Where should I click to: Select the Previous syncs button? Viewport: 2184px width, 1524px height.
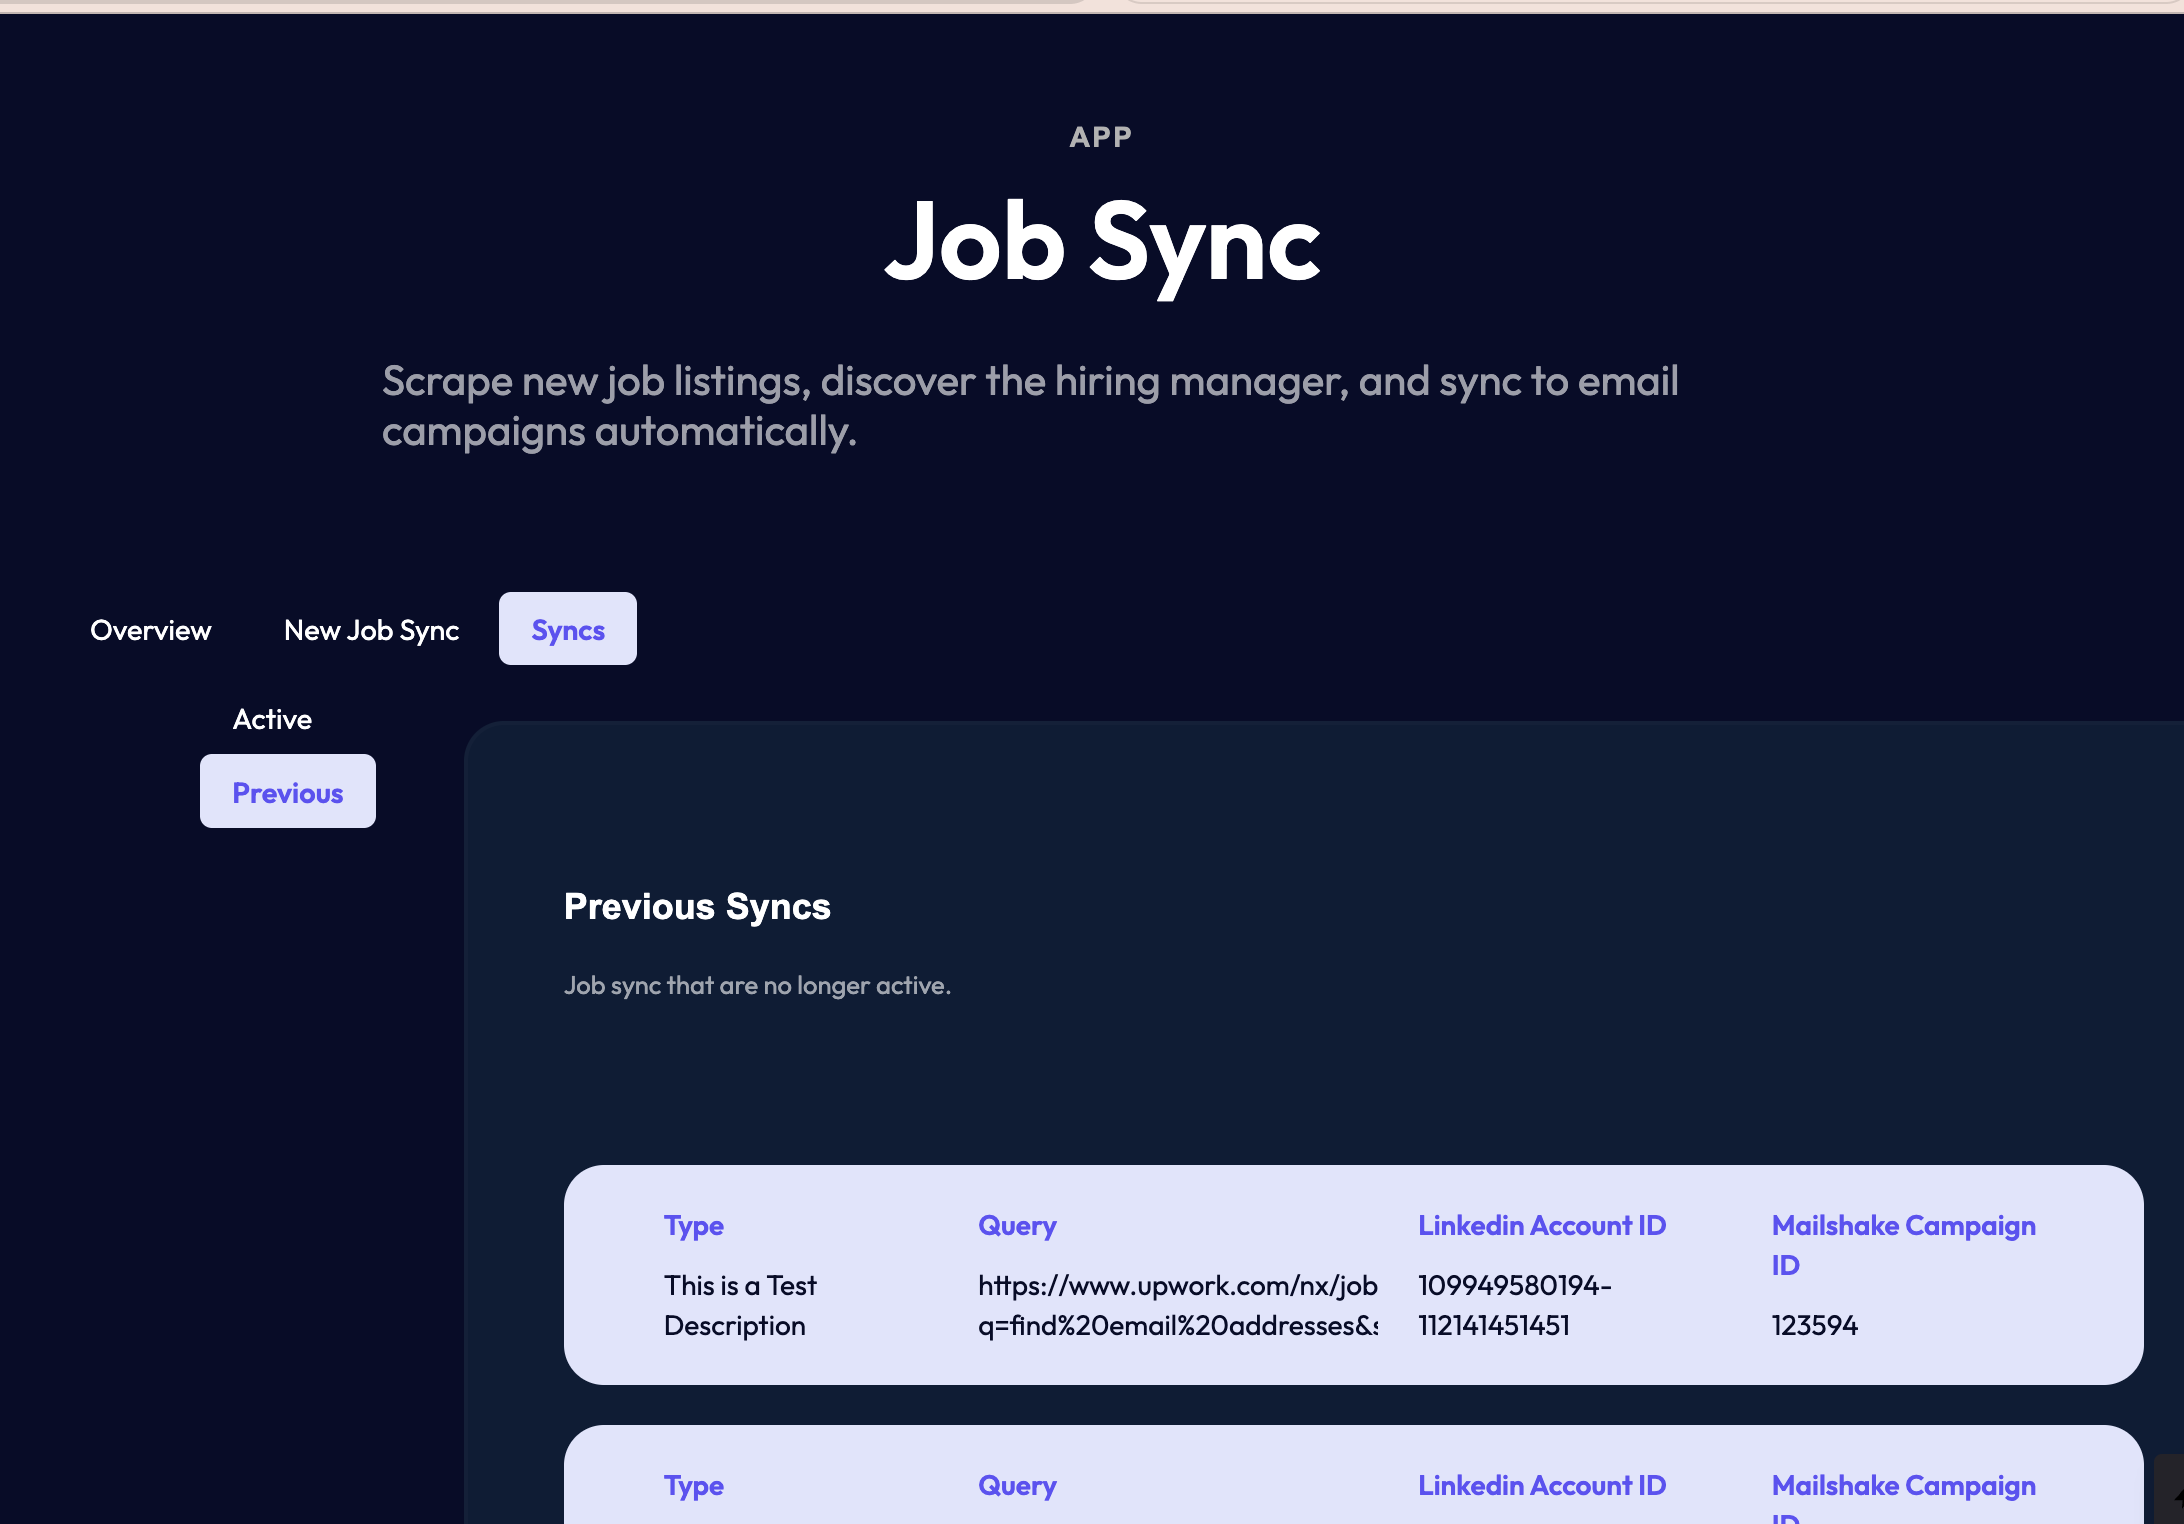pyautogui.click(x=288, y=792)
